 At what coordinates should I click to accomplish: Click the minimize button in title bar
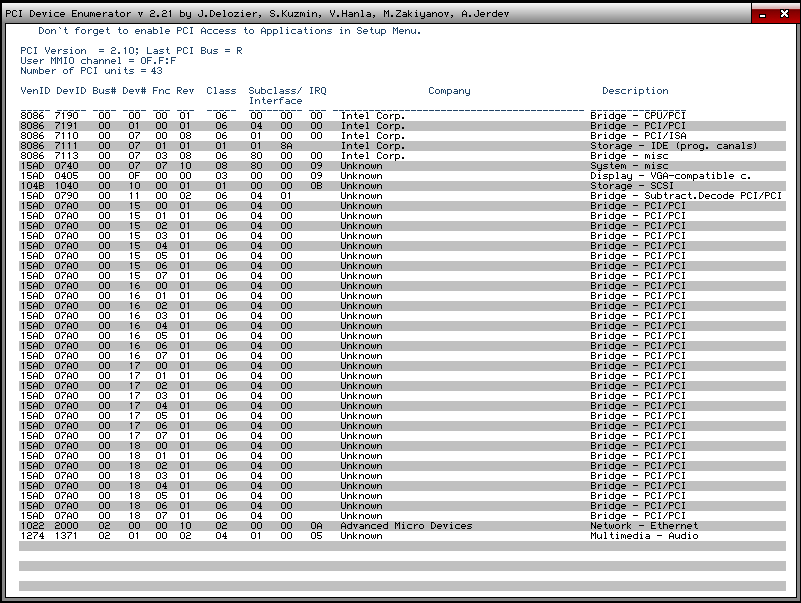pyautogui.click(x=762, y=13)
